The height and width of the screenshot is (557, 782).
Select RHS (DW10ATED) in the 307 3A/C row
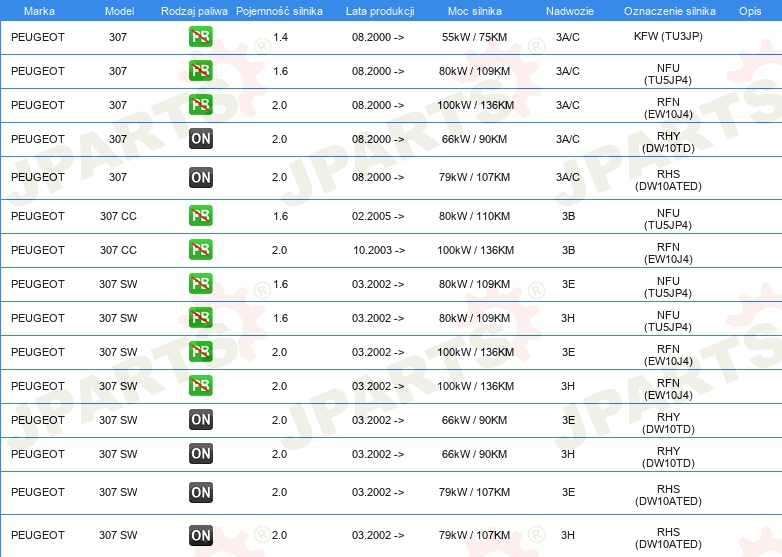(668, 180)
